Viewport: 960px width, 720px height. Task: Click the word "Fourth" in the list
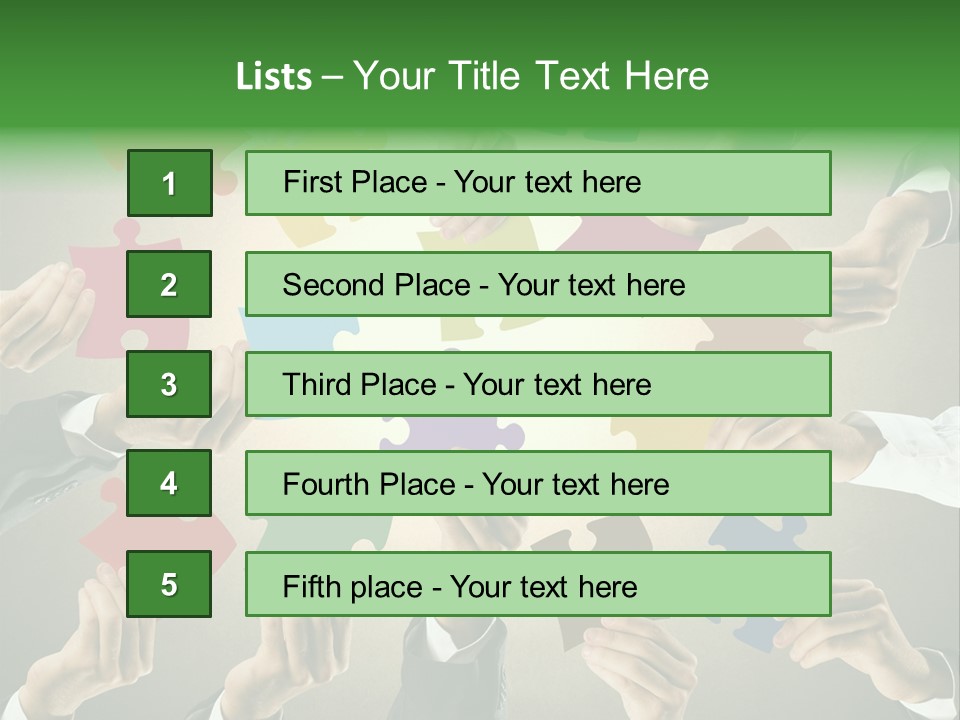[x=326, y=485]
